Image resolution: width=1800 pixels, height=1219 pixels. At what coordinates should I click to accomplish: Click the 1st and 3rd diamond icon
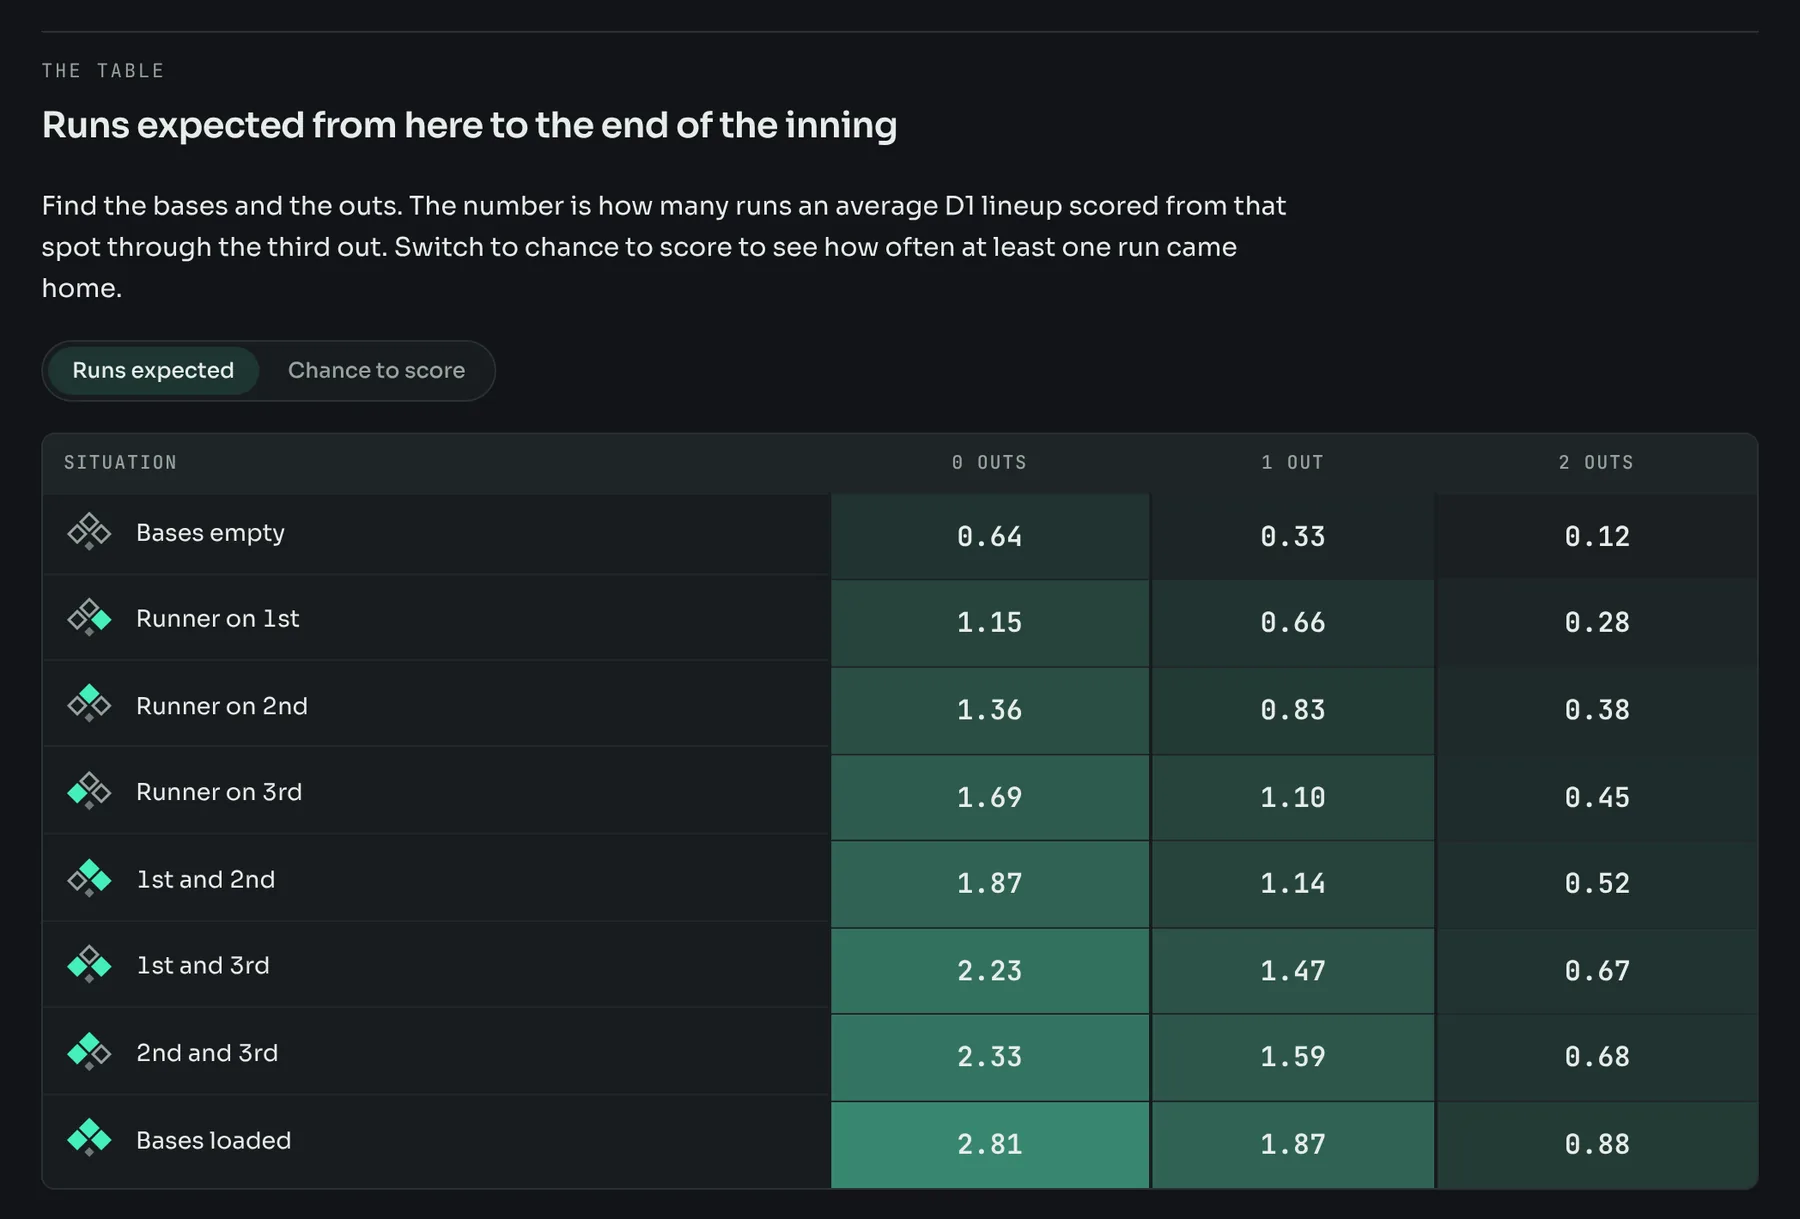pyautogui.click(x=89, y=965)
